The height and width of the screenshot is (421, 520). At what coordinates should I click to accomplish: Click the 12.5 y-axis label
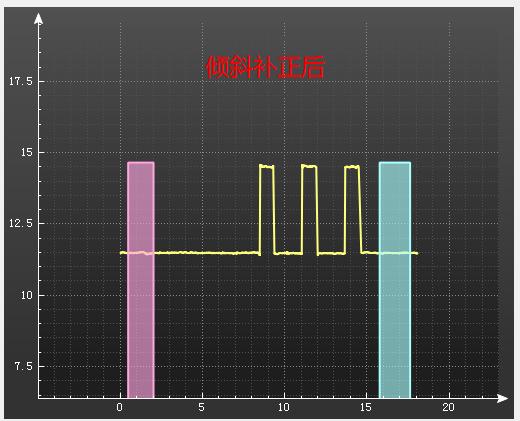pos(21,223)
